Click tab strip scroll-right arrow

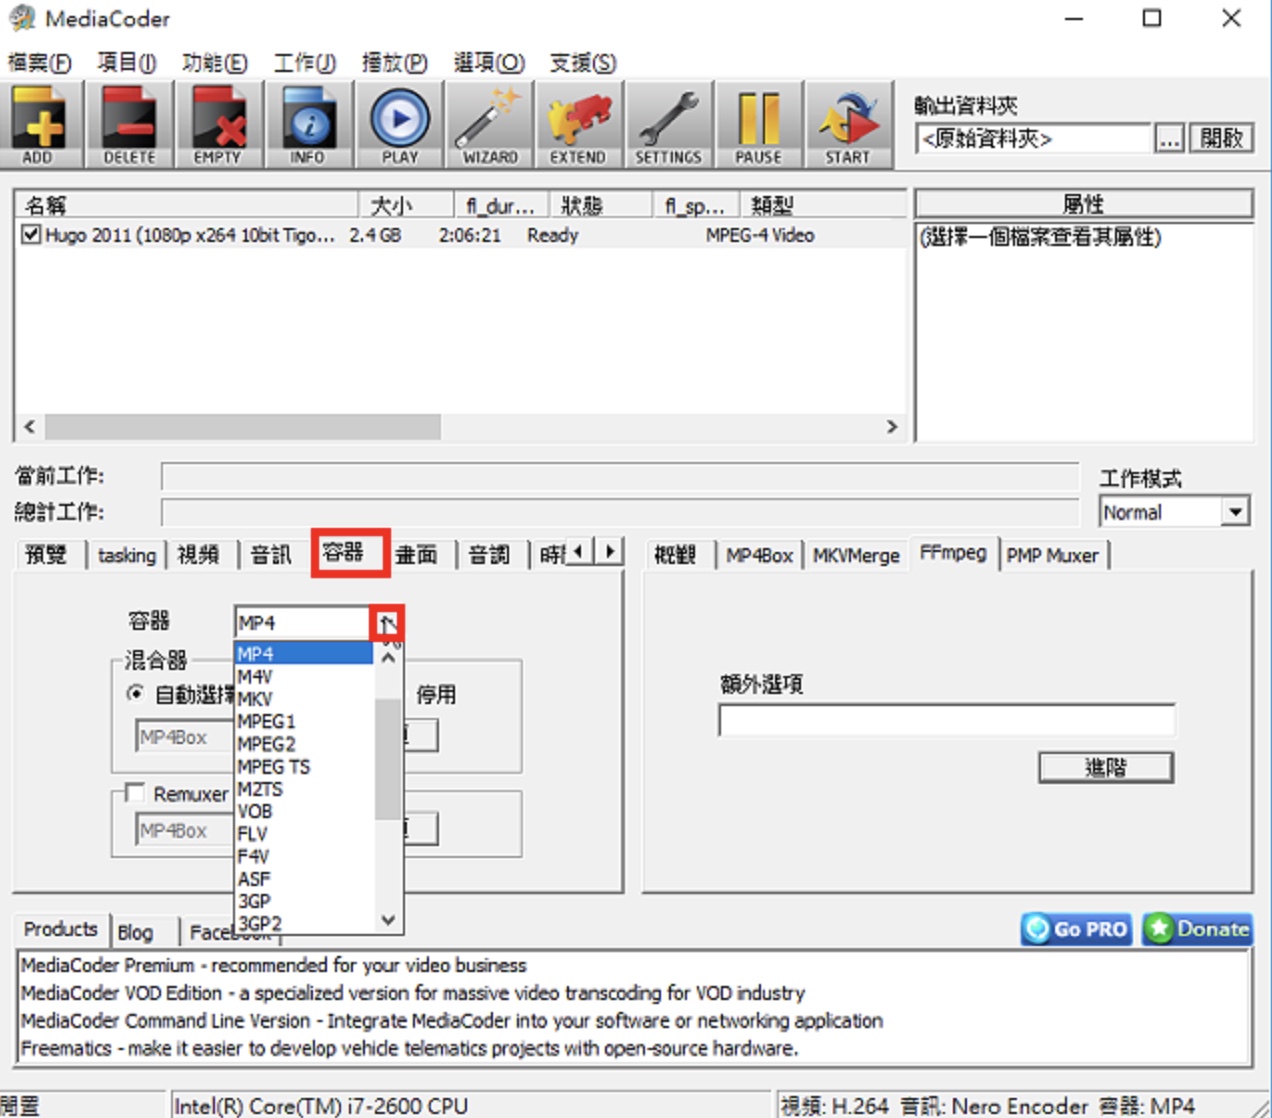[609, 551]
